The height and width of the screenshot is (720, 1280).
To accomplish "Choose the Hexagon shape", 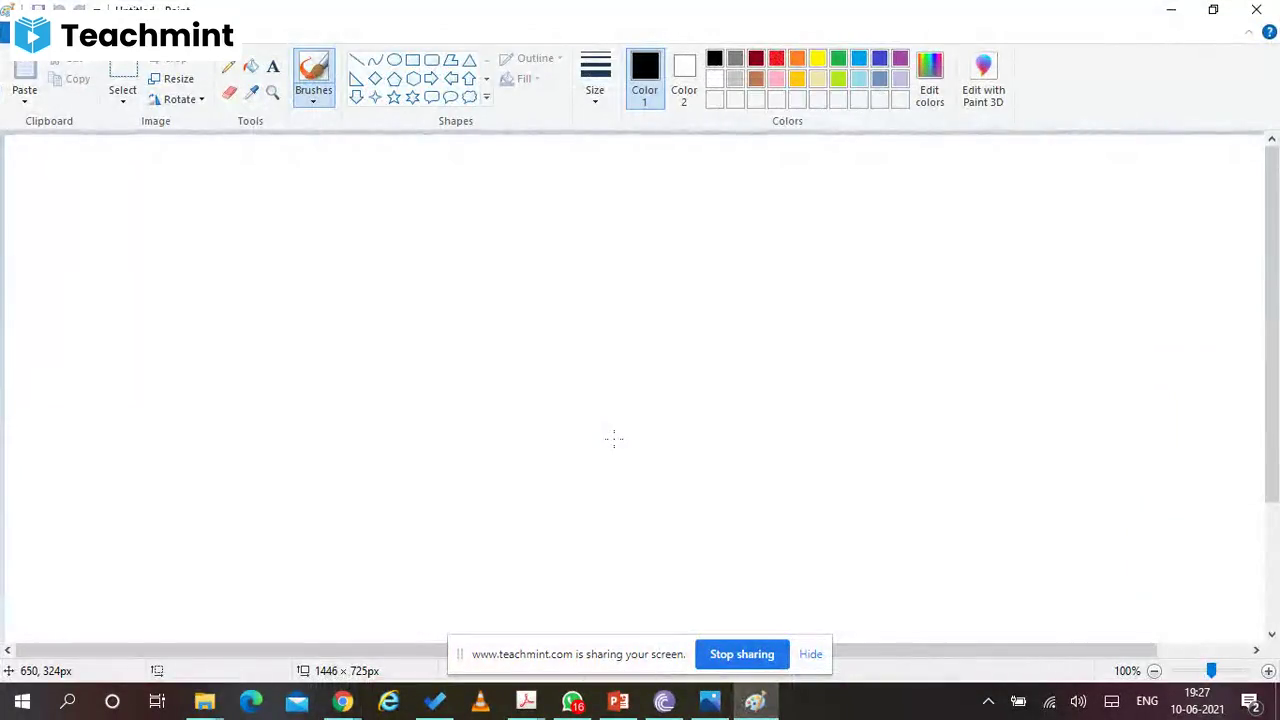I will coord(413,79).
